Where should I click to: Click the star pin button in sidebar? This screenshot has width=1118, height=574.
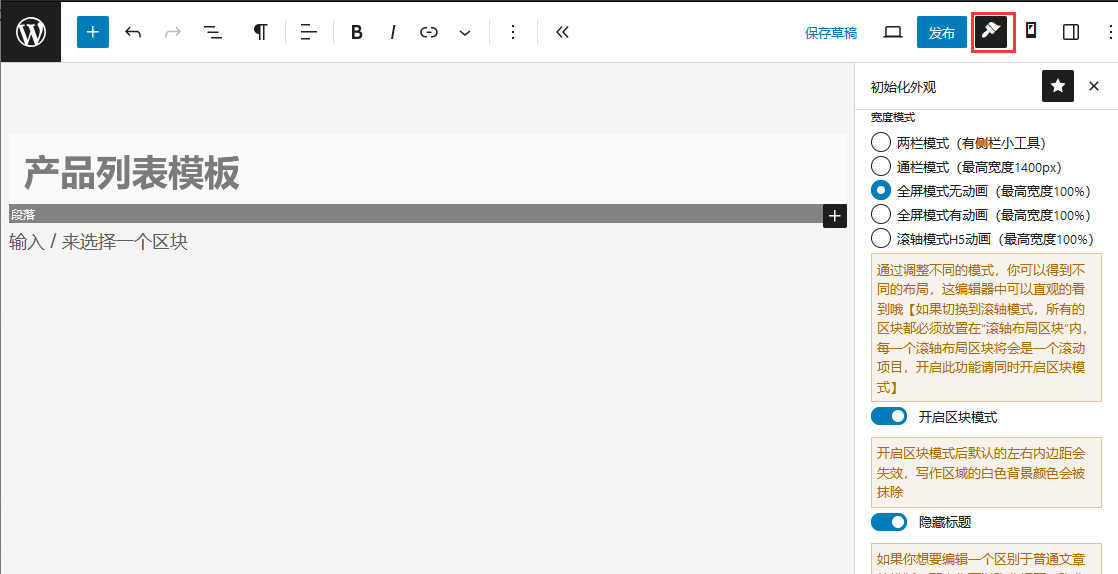tap(1058, 86)
